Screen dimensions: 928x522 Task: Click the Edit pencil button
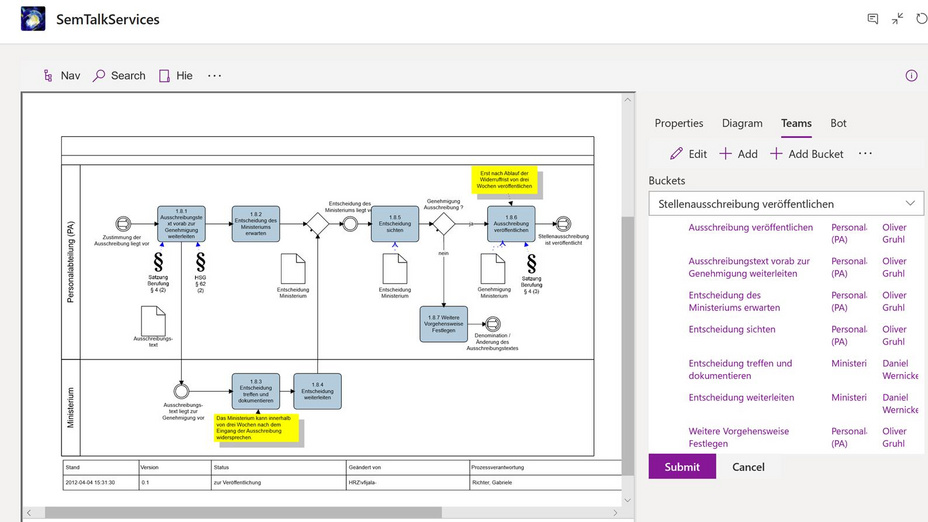click(688, 154)
